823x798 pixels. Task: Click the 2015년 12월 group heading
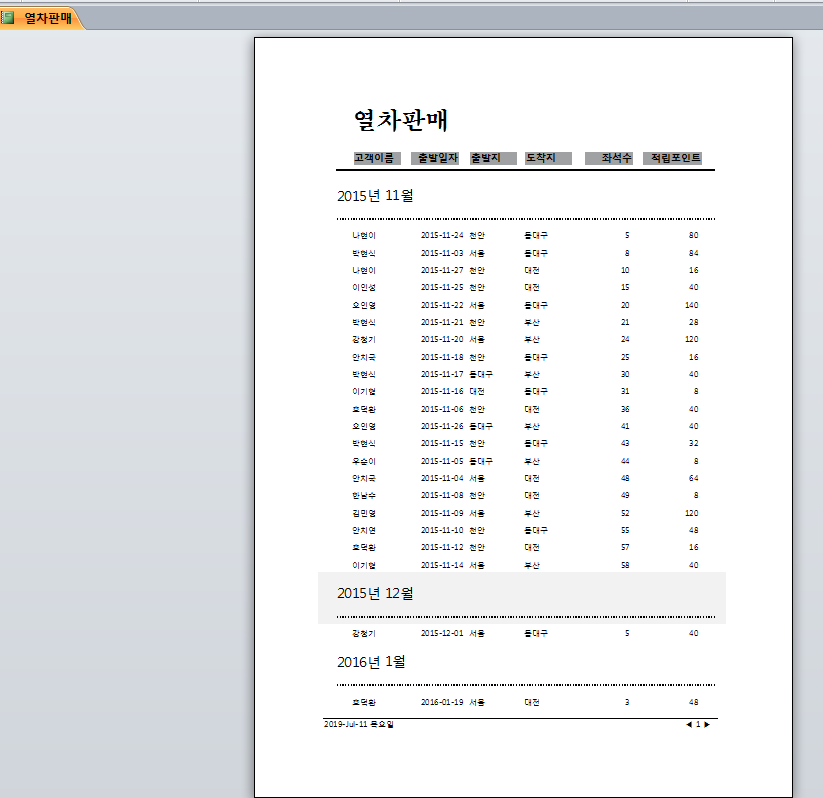click(375, 593)
